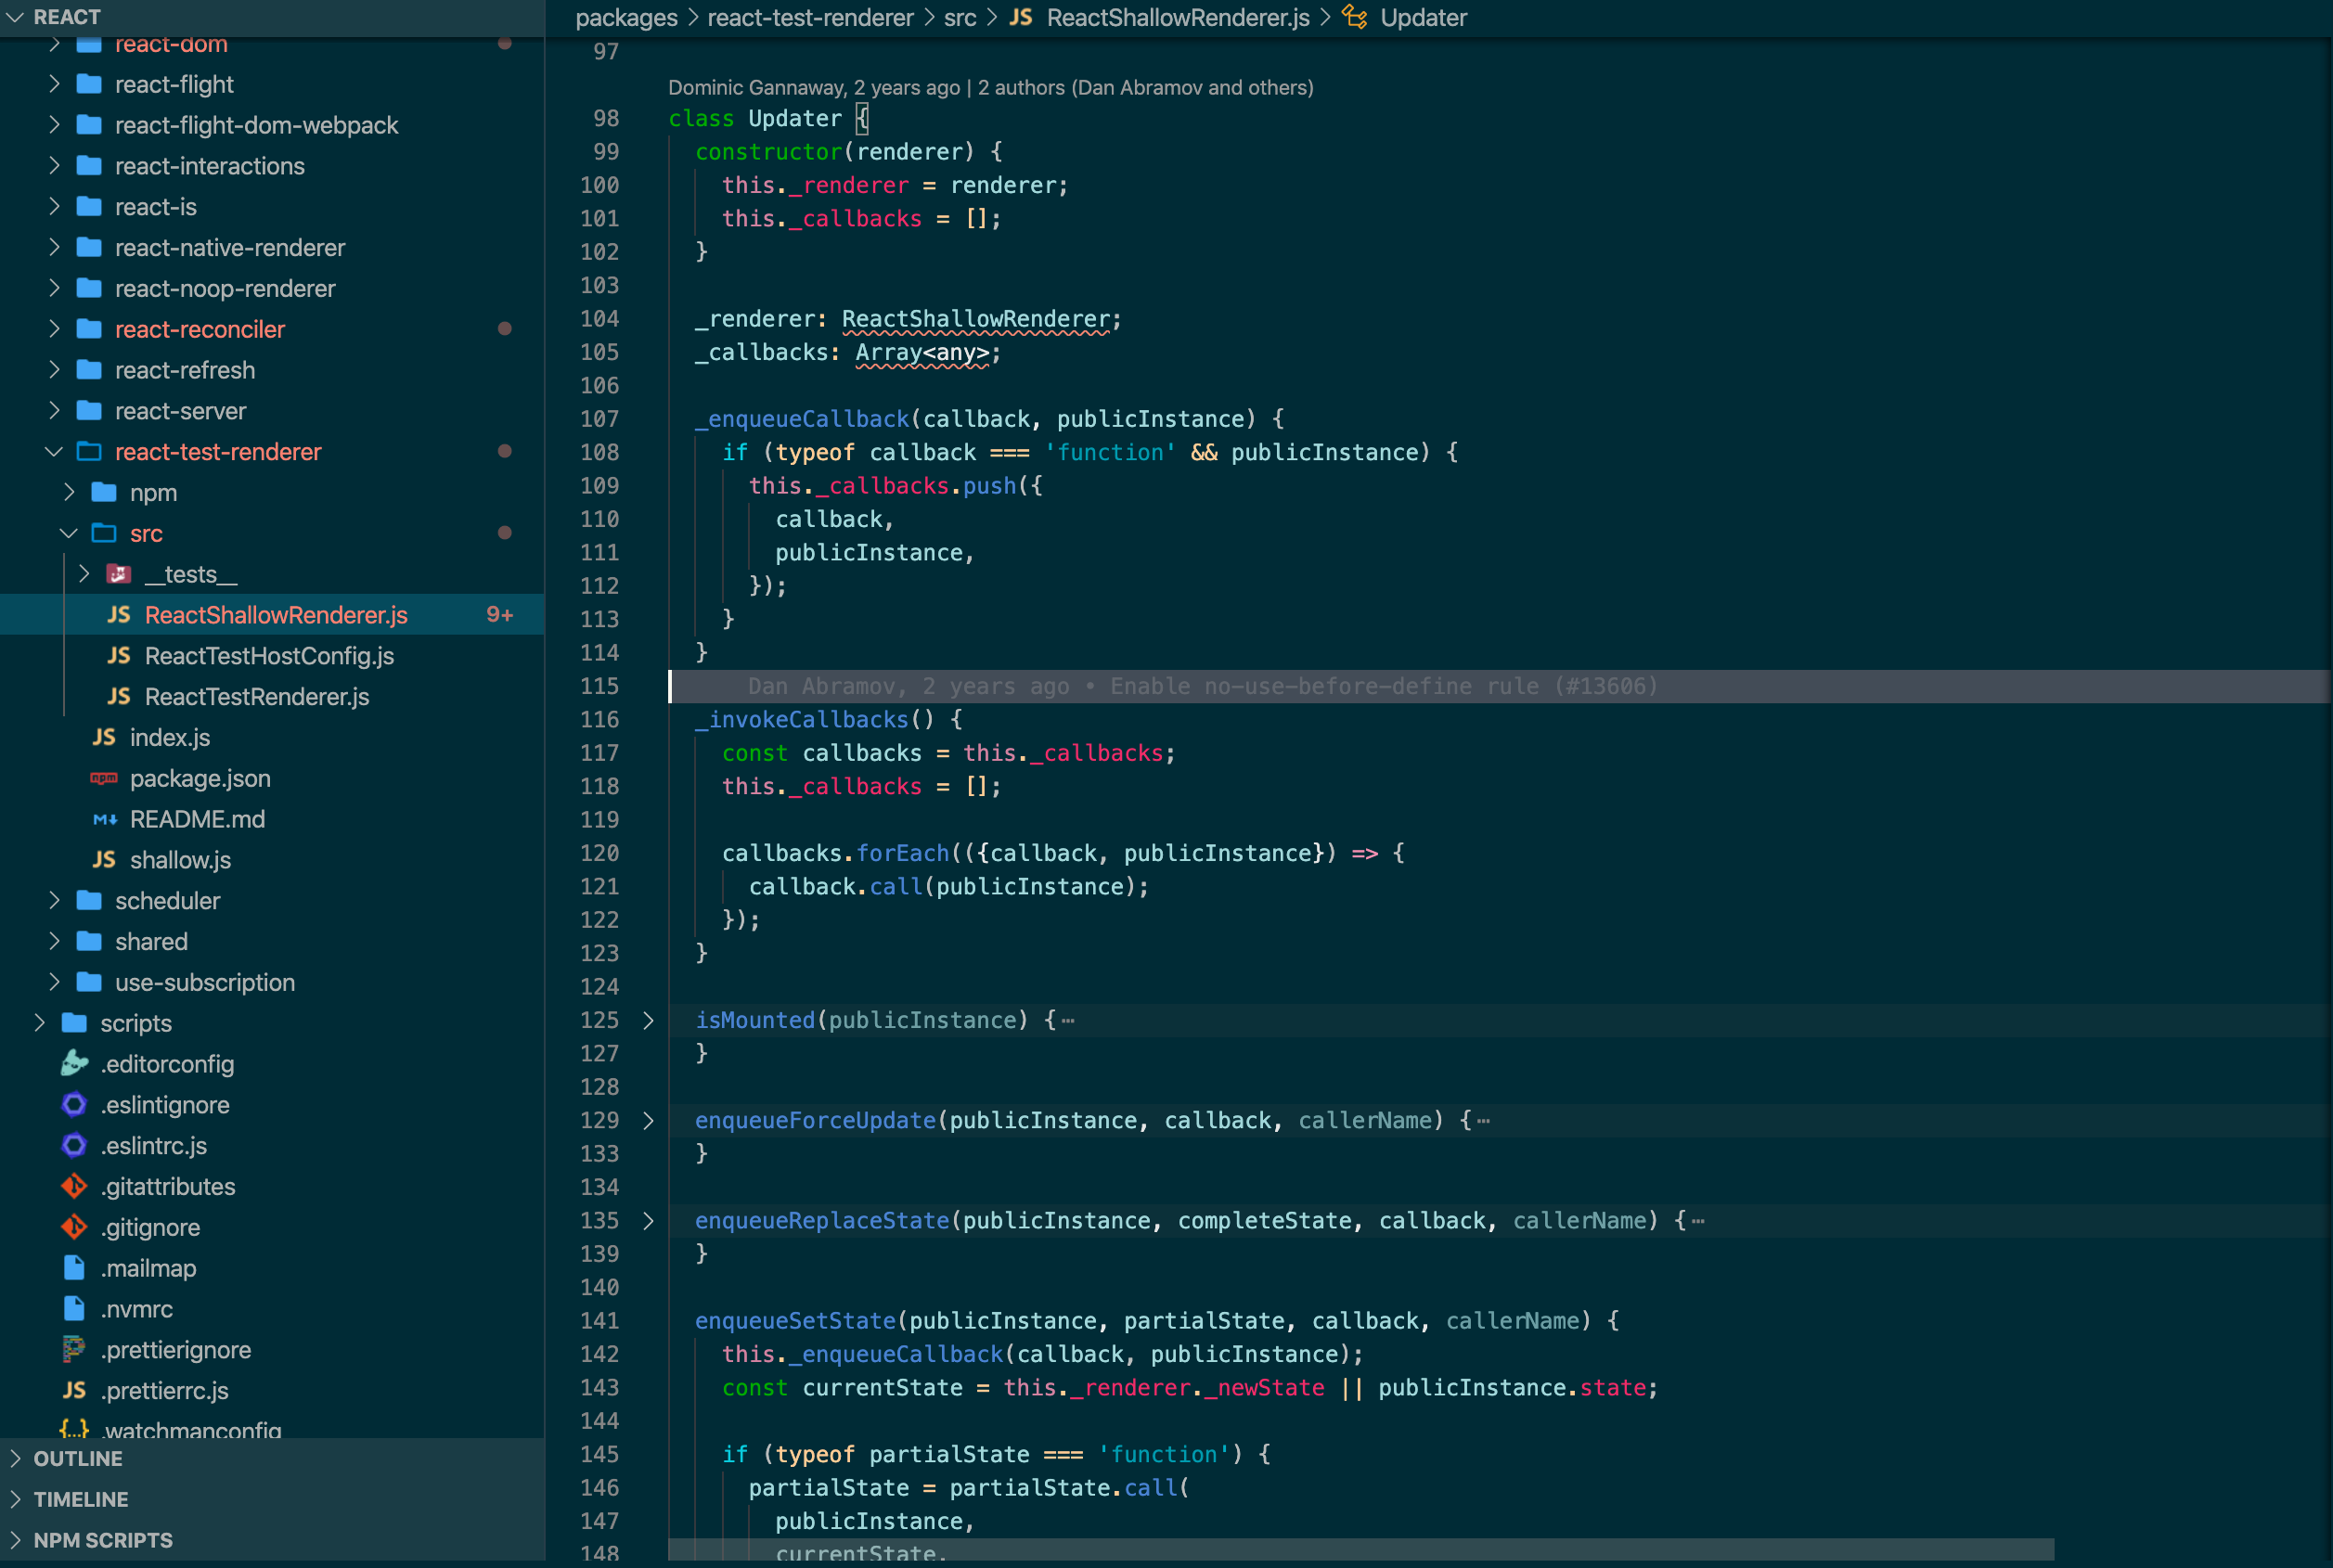The height and width of the screenshot is (1568, 2333).
Task: Select the react-reconciler folder
Action: (x=200, y=329)
